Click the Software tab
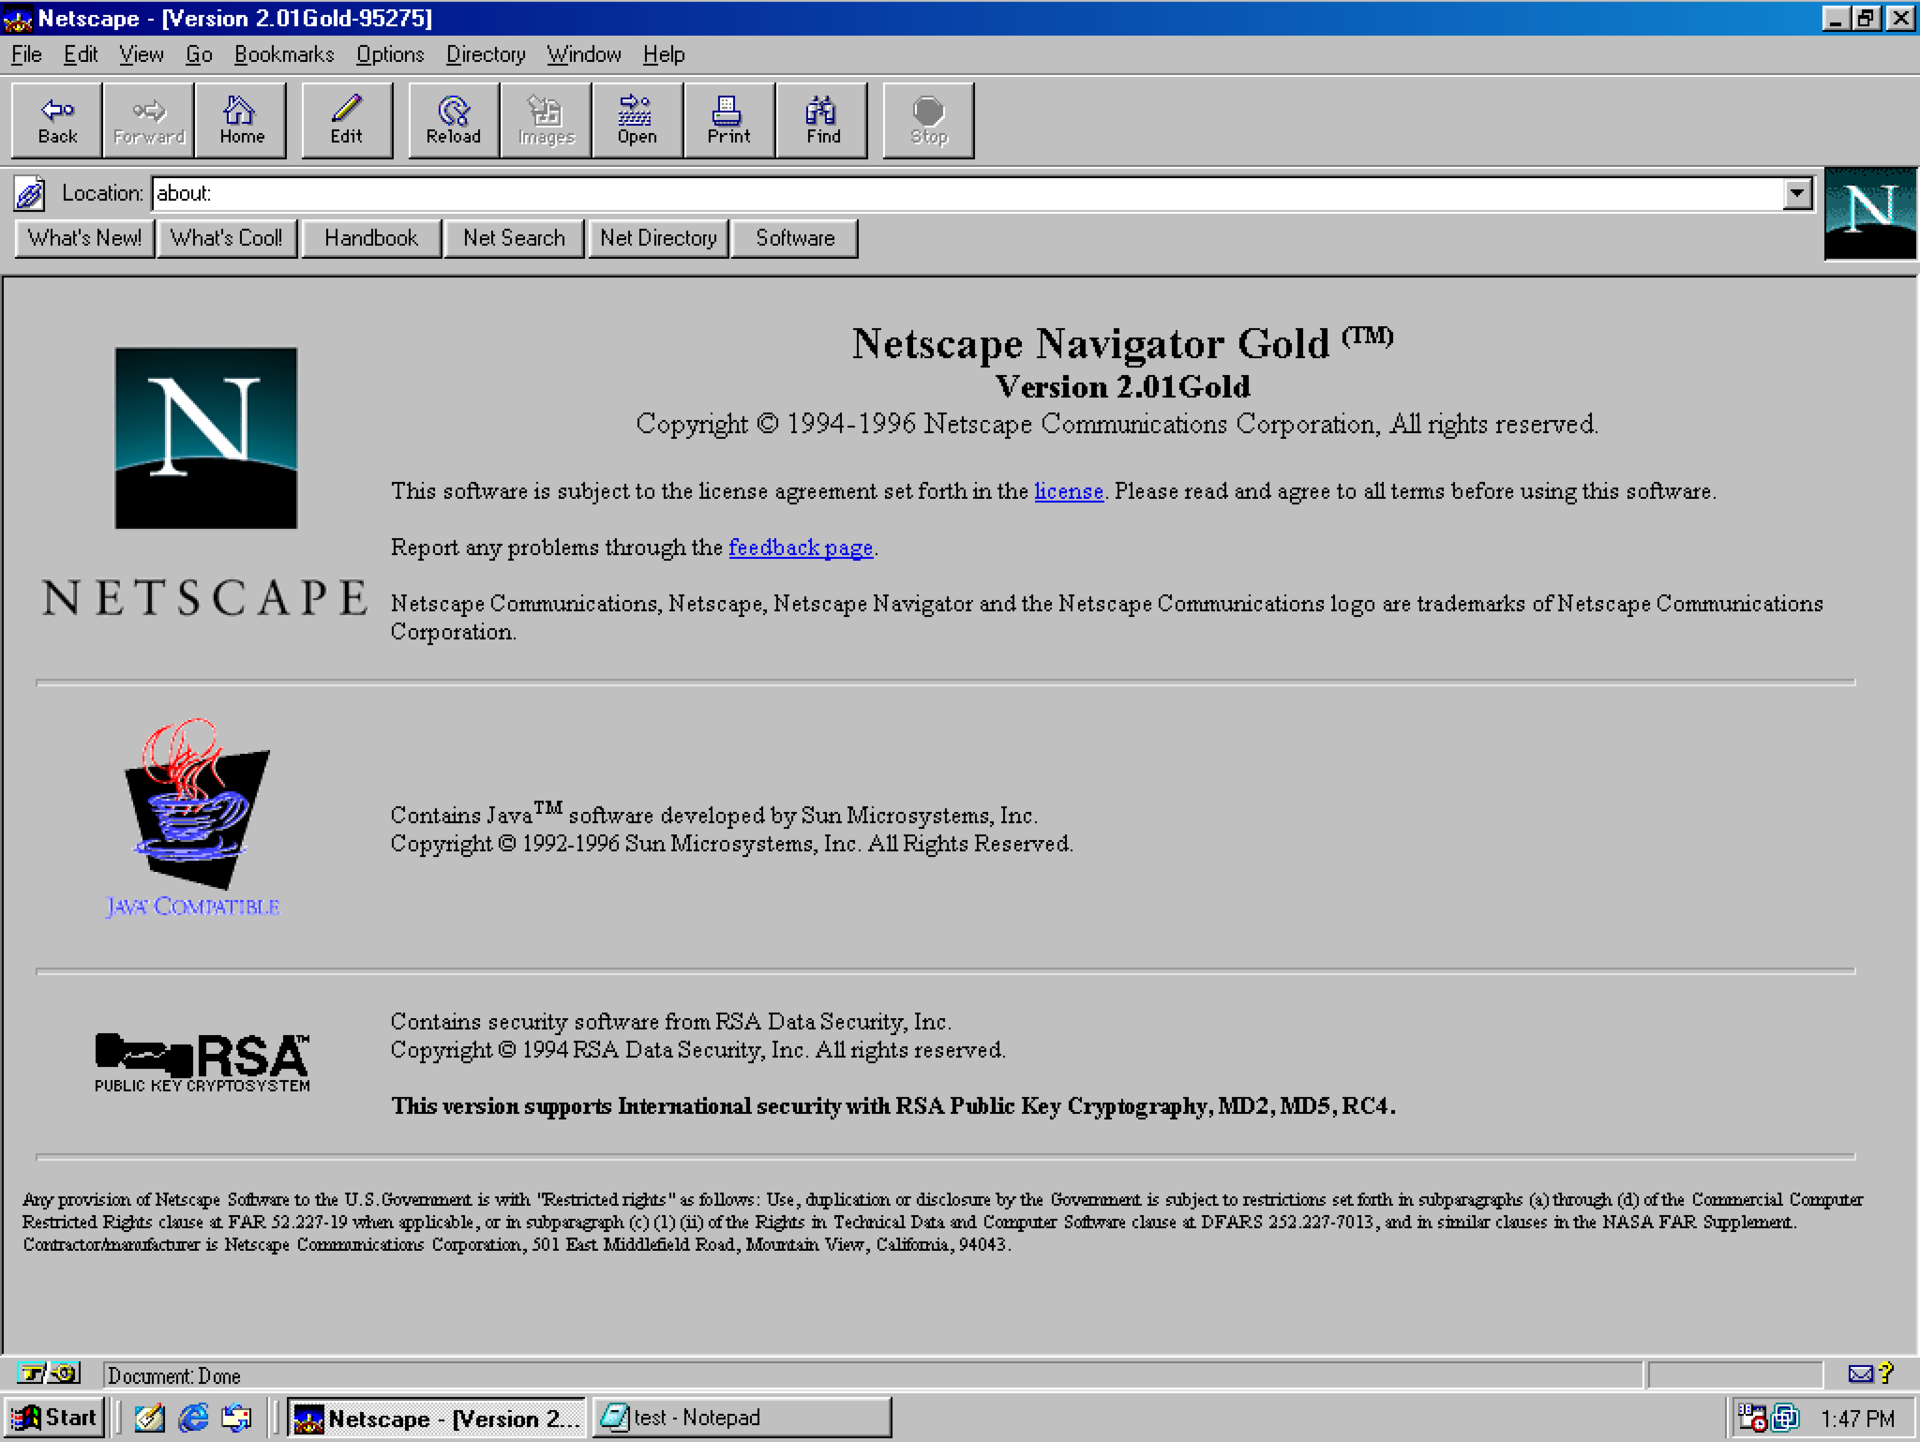Viewport: 1920px width, 1442px height. (795, 238)
